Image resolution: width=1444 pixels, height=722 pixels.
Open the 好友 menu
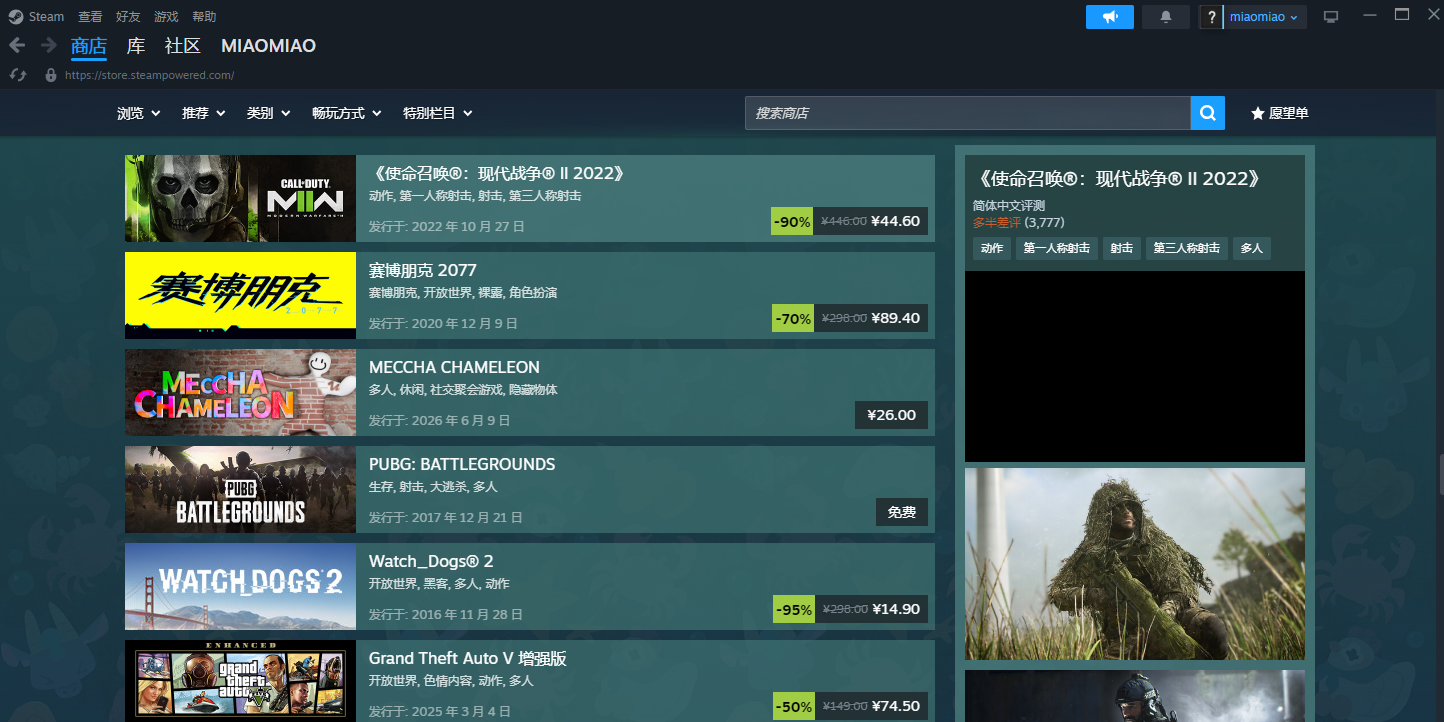click(128, 16)
